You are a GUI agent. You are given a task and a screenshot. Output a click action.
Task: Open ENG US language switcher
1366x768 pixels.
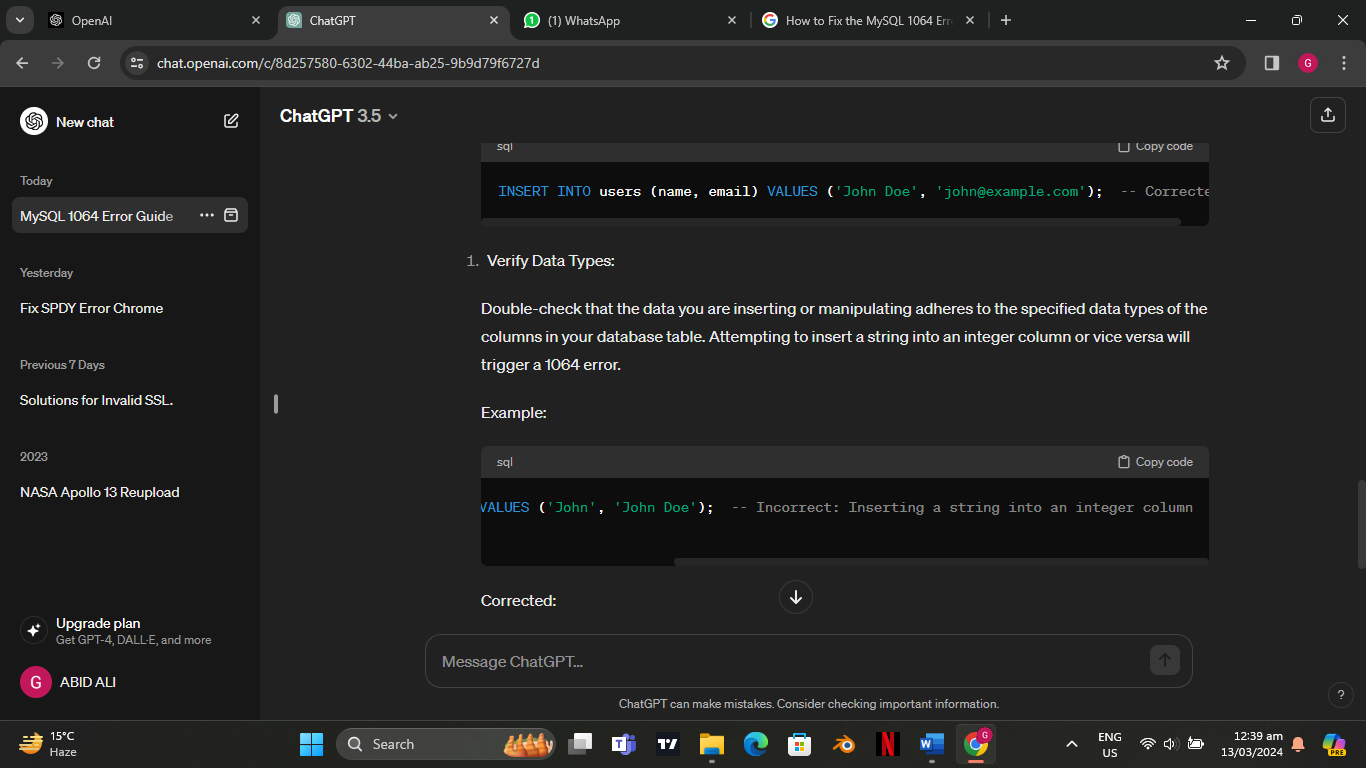point(1109,744)
